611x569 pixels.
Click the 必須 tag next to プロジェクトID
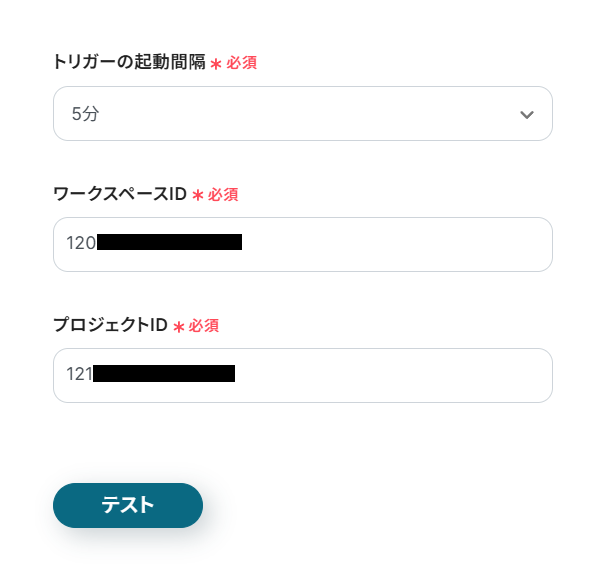click(204, 326)
